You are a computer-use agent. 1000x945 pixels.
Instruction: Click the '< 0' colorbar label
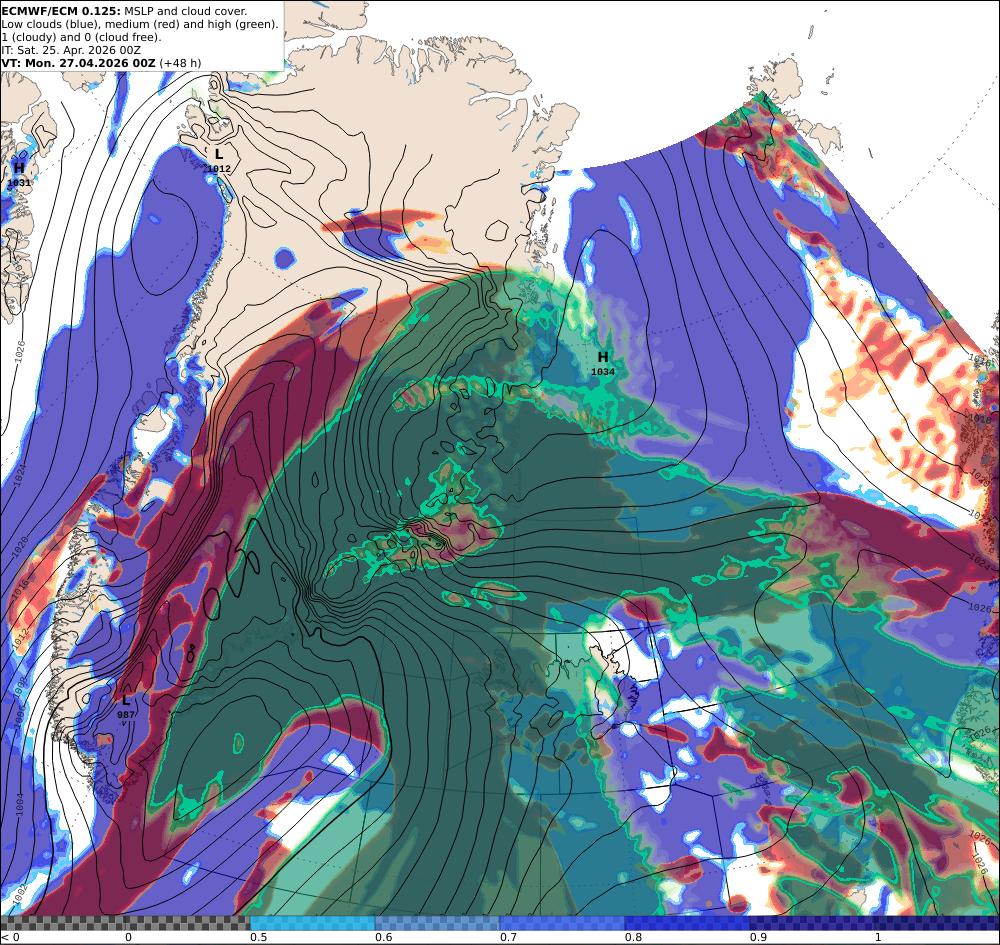coord(10,937)
